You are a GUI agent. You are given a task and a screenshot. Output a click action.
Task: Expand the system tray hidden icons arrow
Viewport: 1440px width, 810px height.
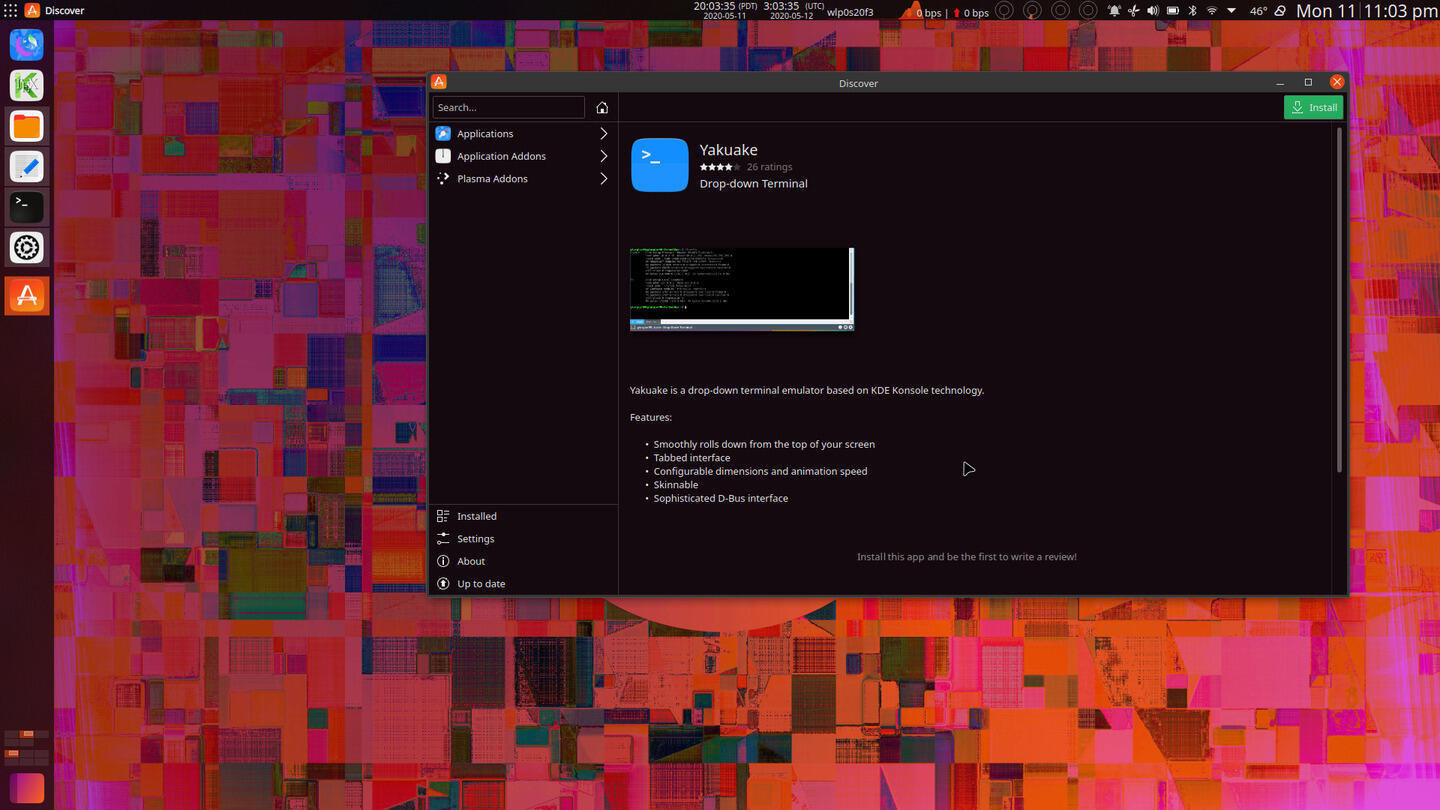coord(1231,11)
